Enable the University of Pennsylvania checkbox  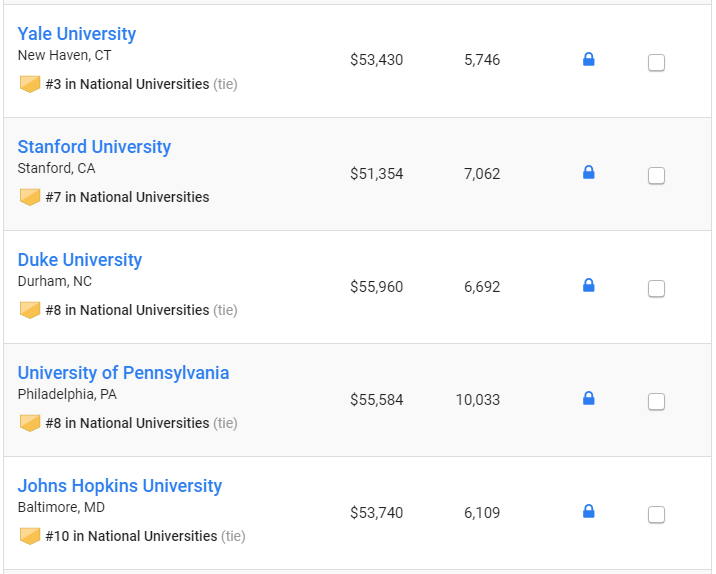656,401
